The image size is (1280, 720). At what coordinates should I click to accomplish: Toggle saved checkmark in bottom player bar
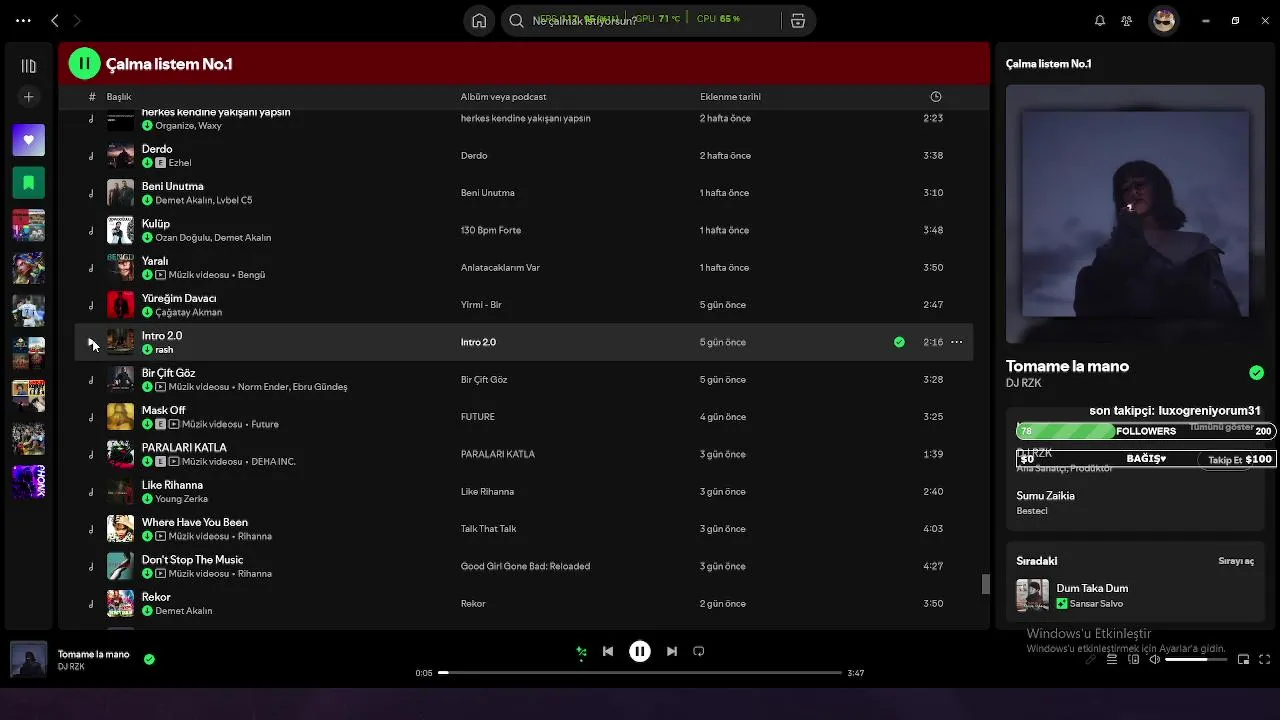[149, 659]
